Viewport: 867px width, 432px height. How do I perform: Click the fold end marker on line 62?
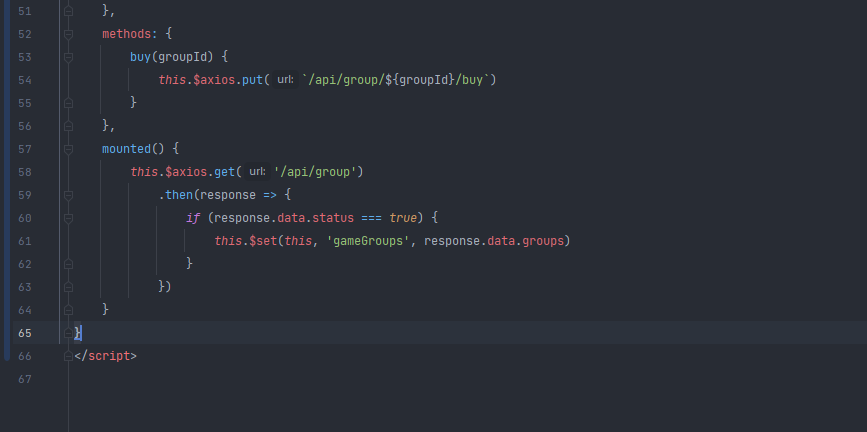point(69,264)
